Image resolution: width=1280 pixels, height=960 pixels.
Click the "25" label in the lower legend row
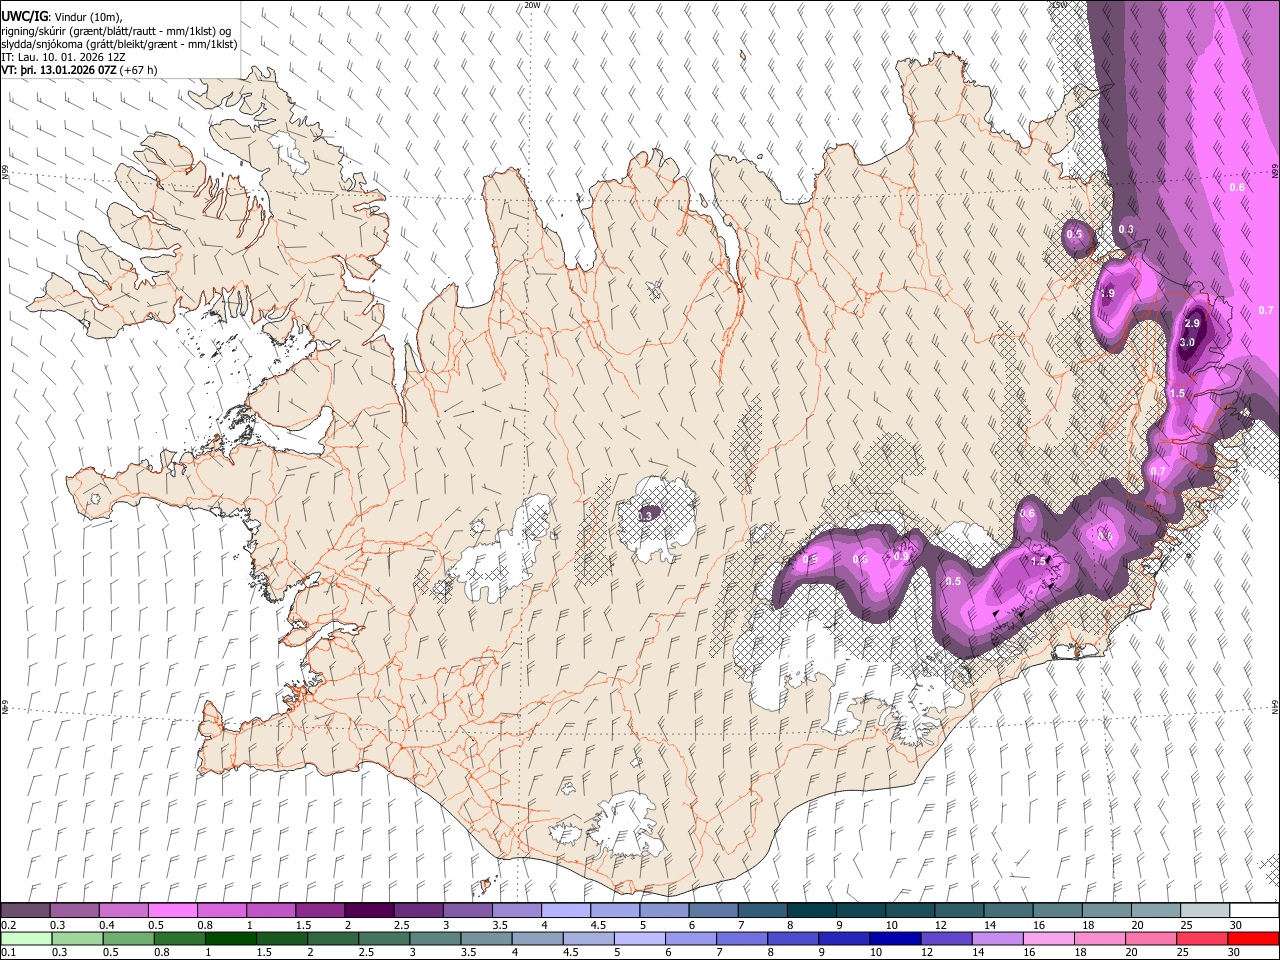pos(1185,953)
